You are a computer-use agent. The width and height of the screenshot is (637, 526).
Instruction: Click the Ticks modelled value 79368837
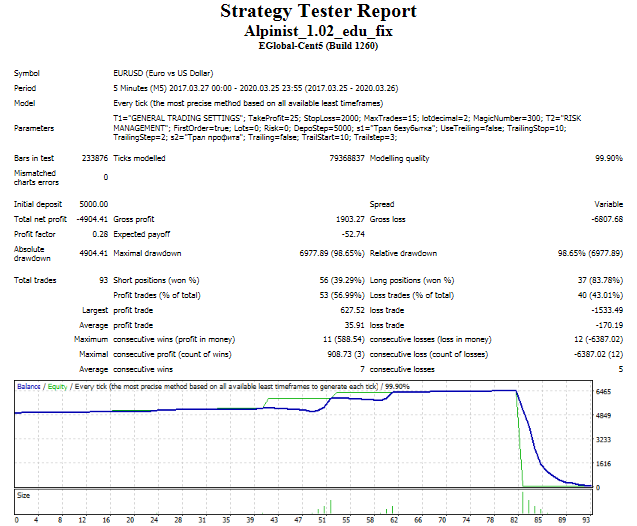point(347,158)
